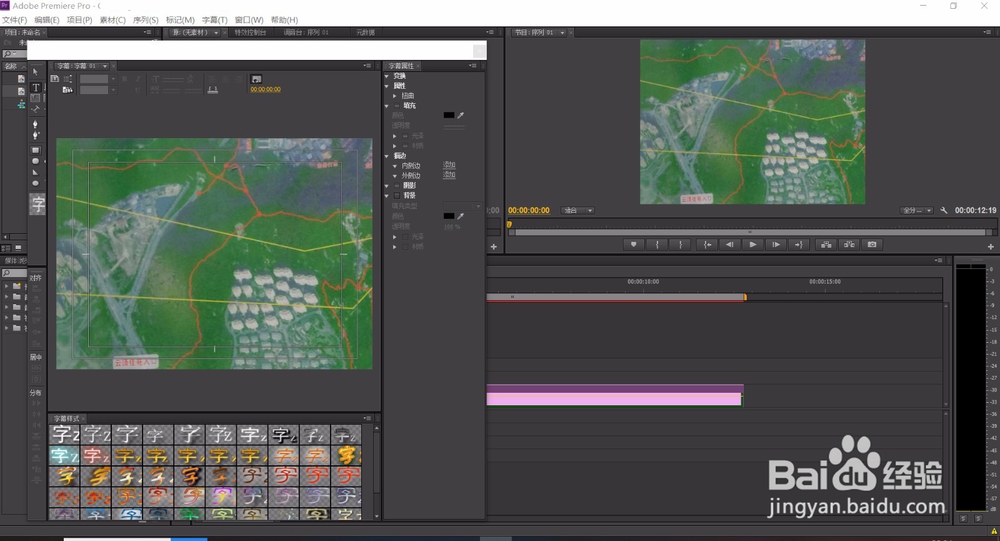Toggle the 光泽 sheen checkbox under background
1000x541 pixels.
point(405,237)
